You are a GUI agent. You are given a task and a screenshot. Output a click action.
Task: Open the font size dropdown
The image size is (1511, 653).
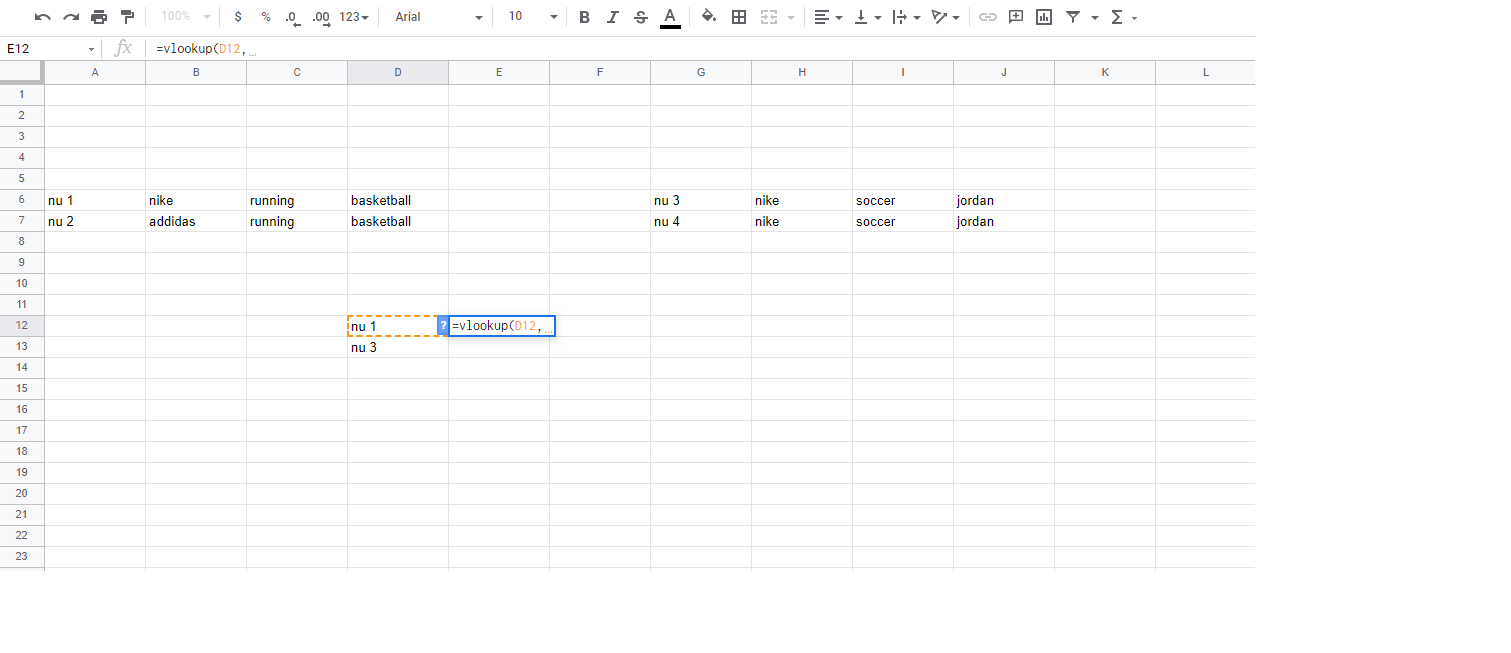[528, 17]
